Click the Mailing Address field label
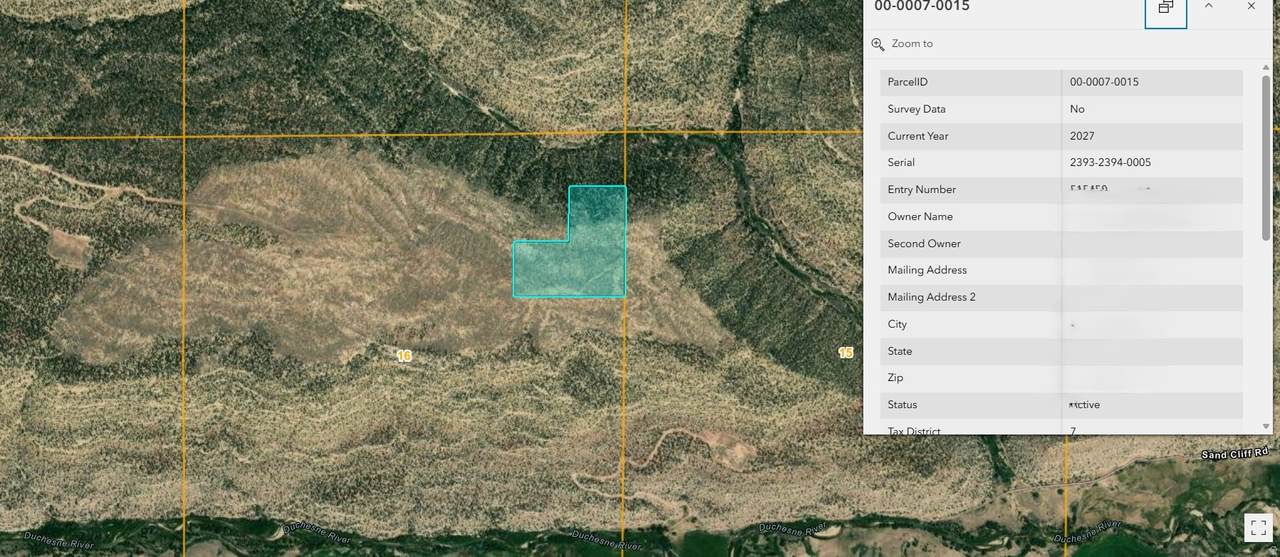The width and height of the screenshot is (1280, 557). pyautogui.click(x=927, y=270)
